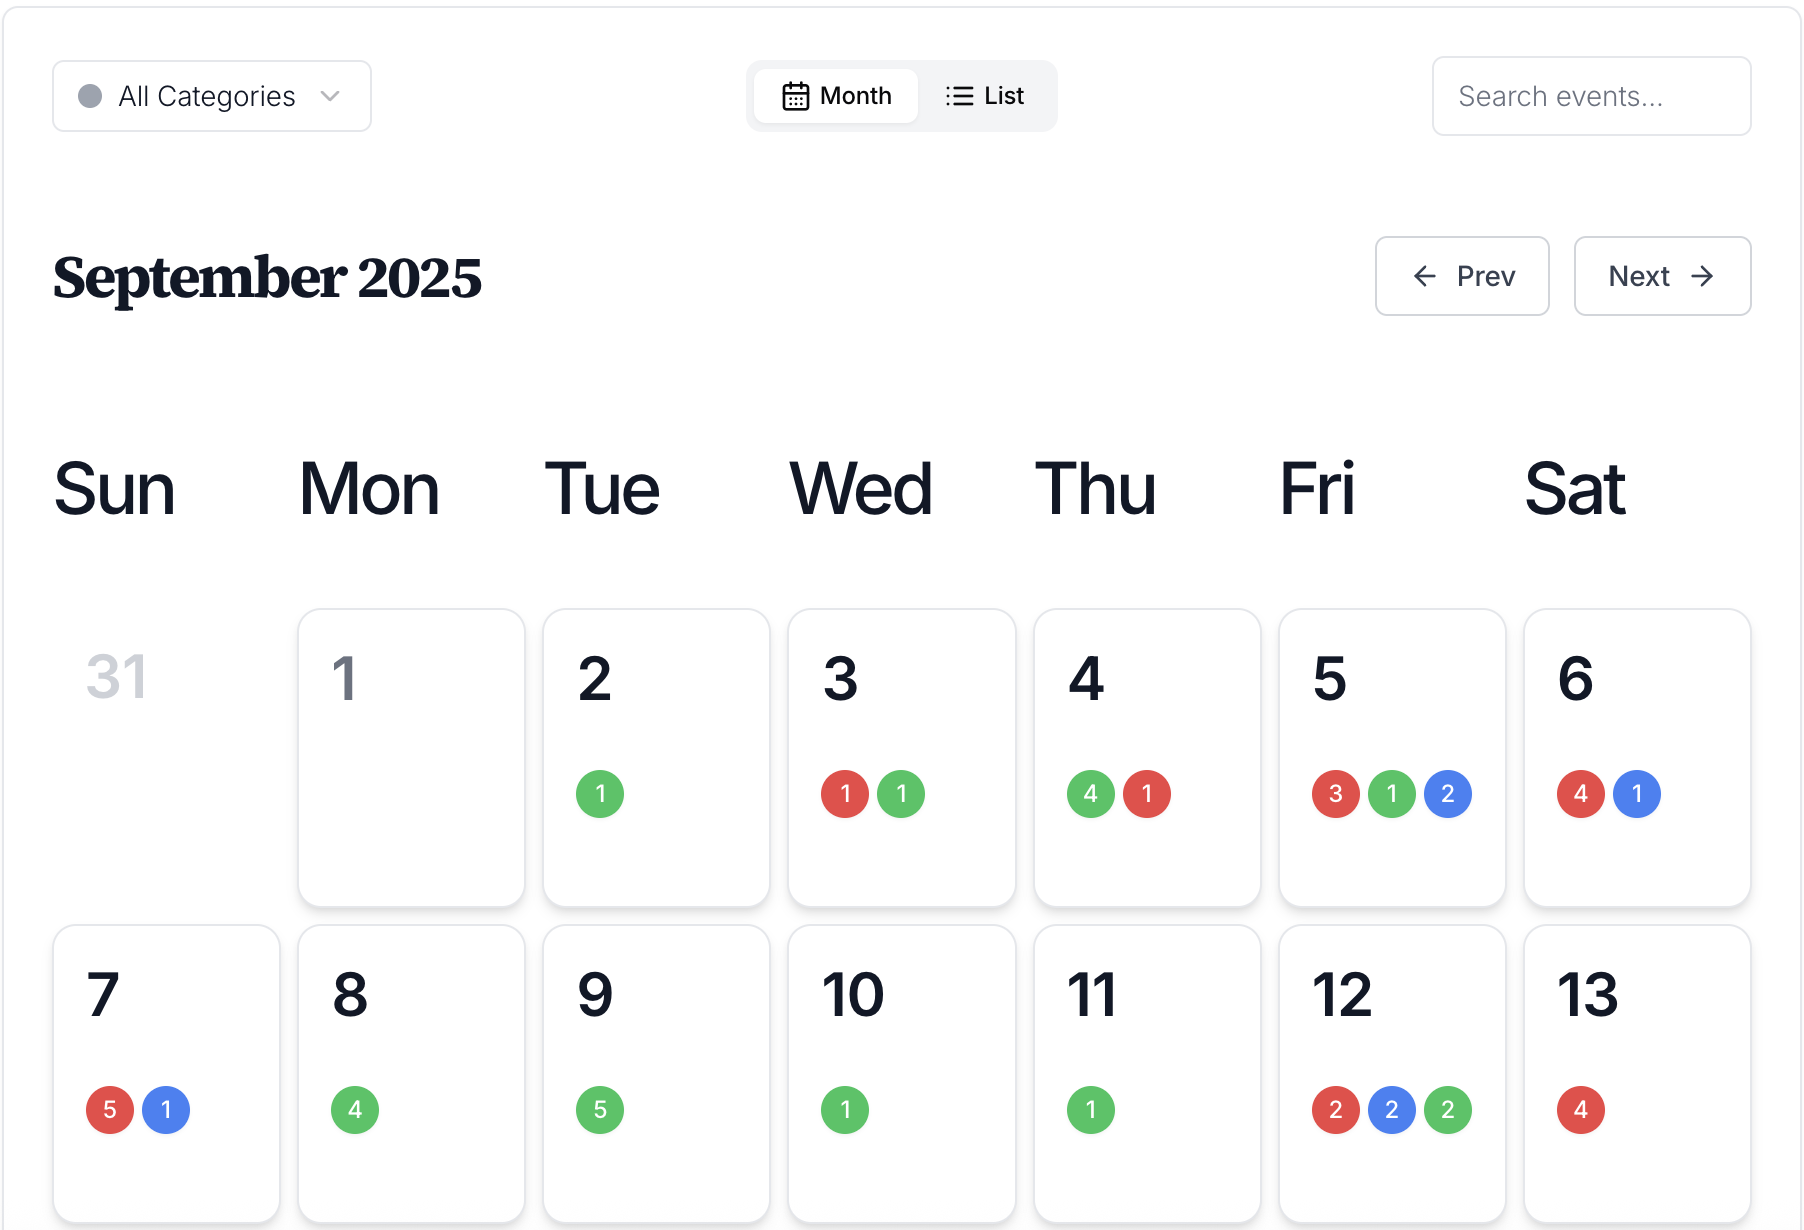Click the blue badge on September 7
Viewport: 1804px width, 1230px height.
point(166,1110)
